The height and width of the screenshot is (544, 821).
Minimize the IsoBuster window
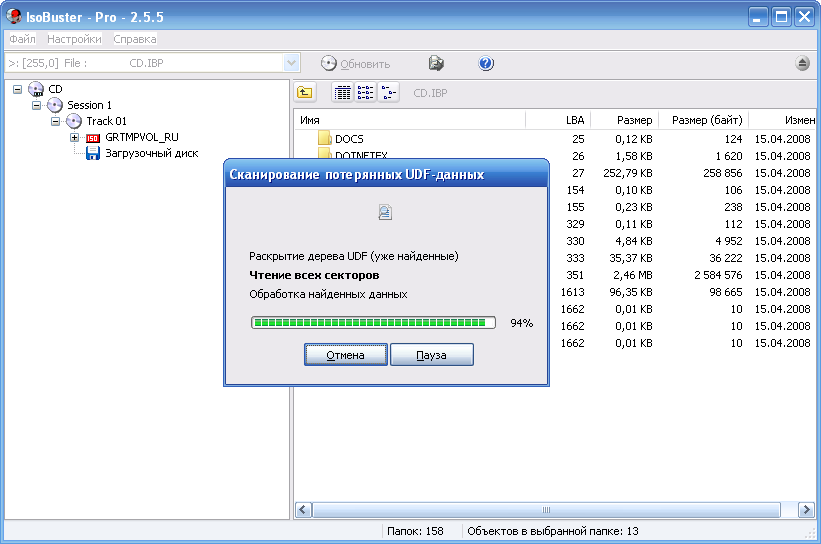click(757, 17)
